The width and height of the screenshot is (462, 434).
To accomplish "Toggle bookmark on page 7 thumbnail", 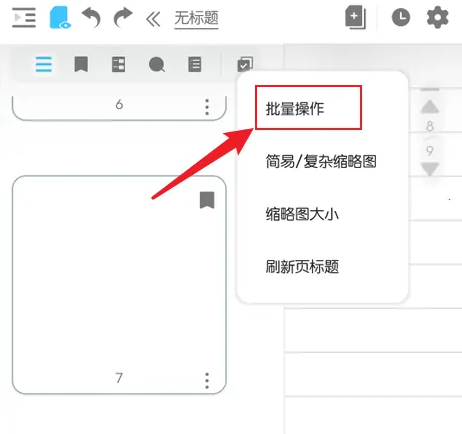I will [x=207, y=200].
